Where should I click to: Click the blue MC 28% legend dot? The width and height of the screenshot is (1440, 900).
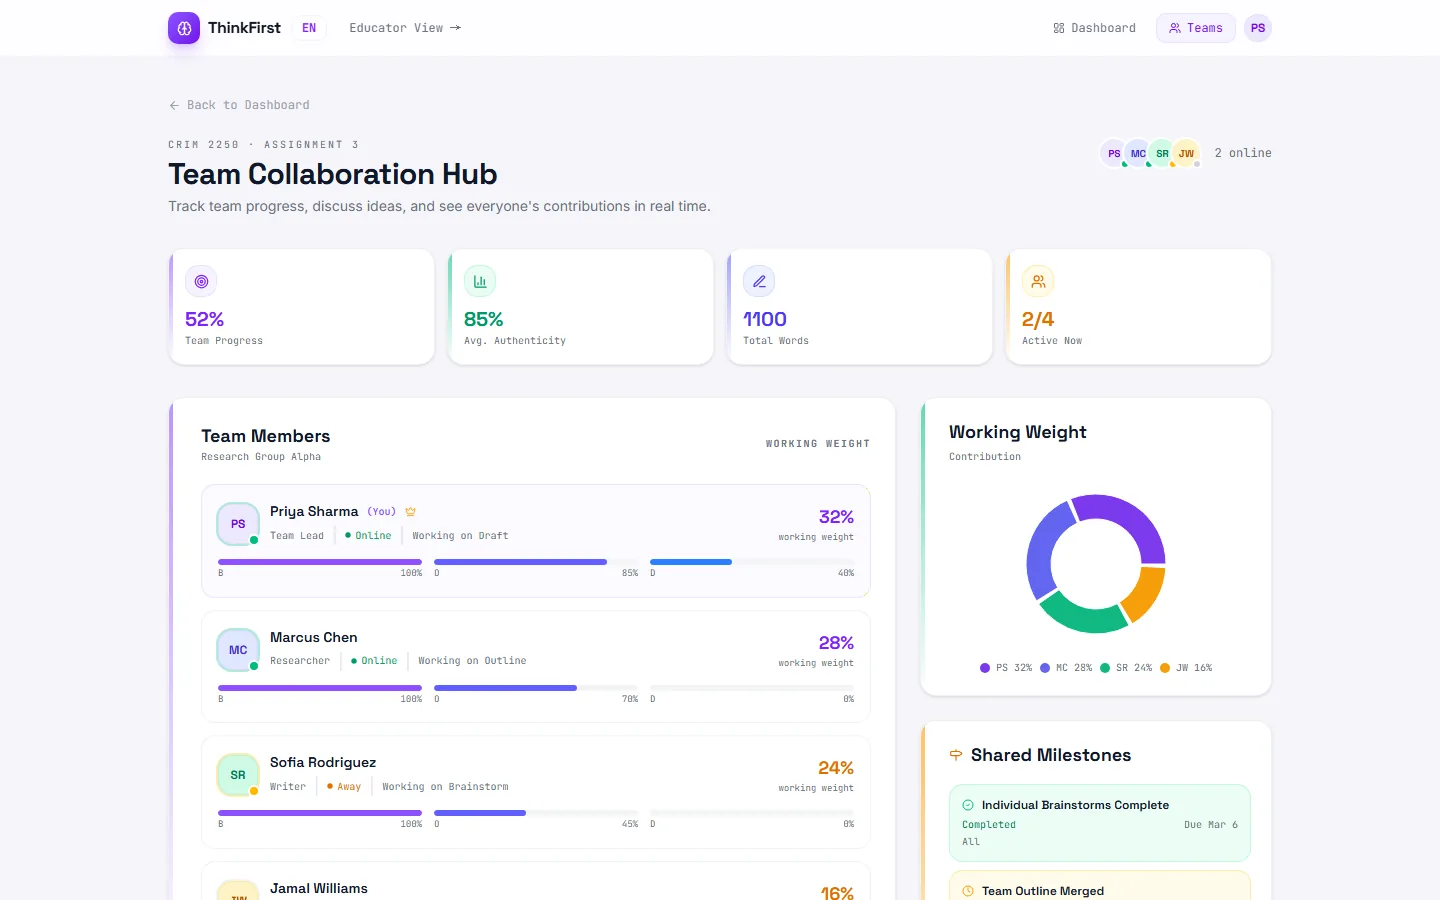click(x=1045, y=668)
